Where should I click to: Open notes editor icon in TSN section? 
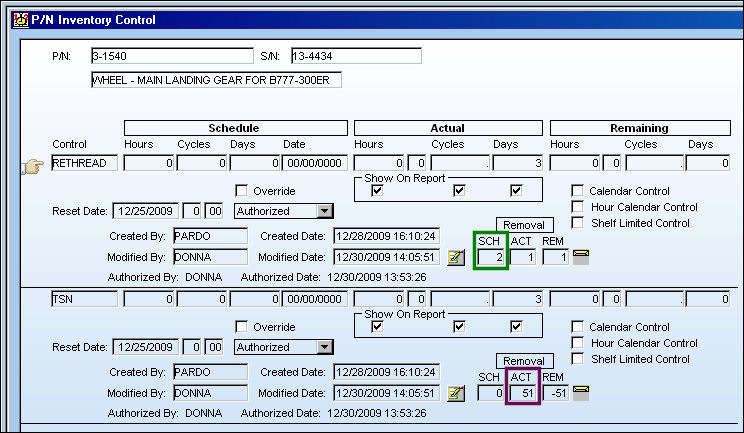[456, 394]
